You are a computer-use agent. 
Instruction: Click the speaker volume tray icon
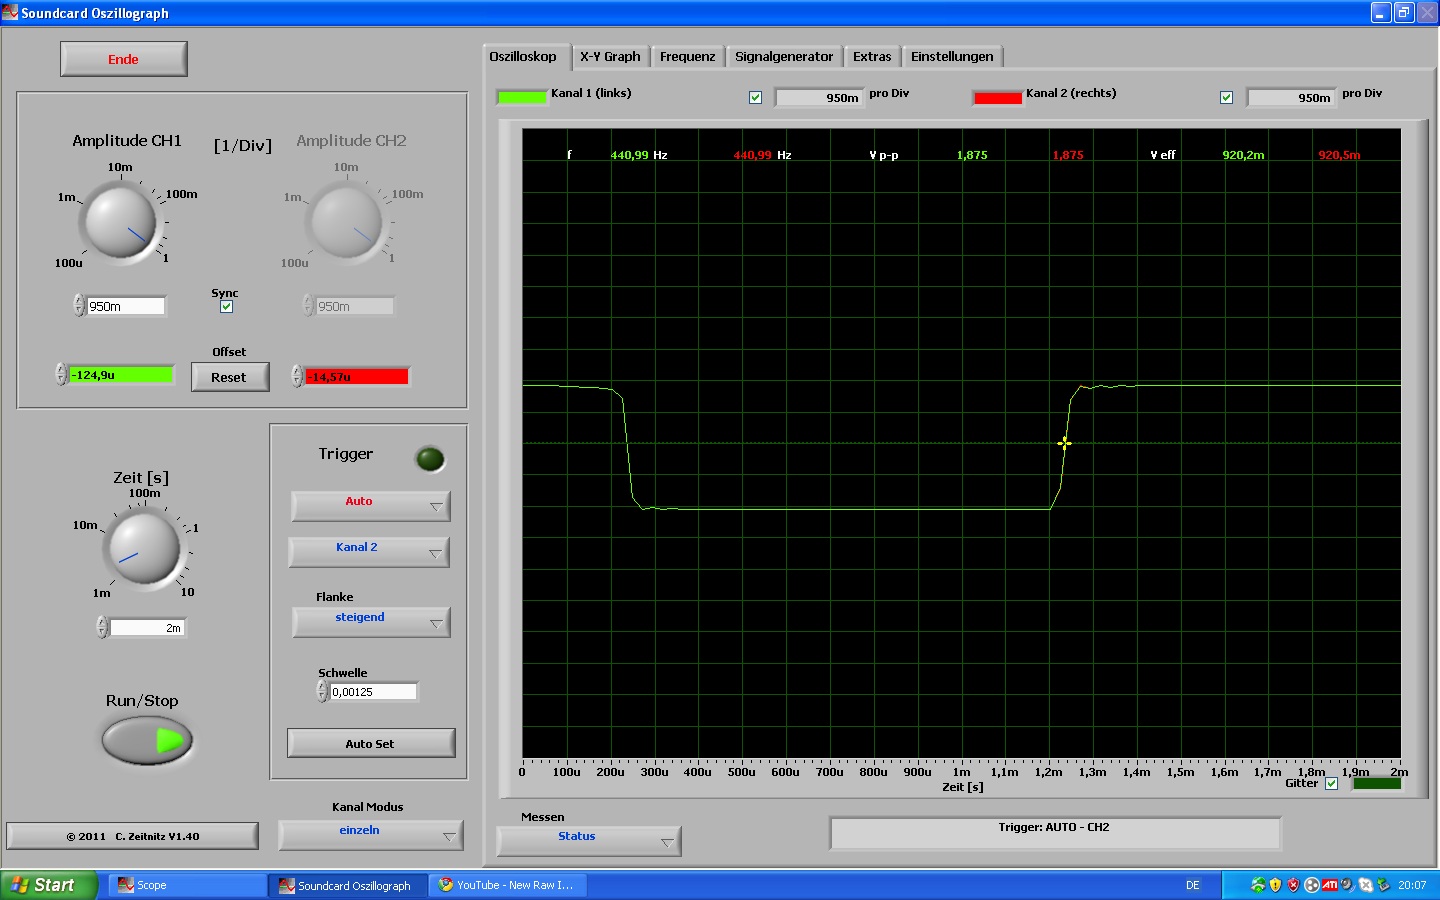pyautogui.click(x=1347, y=885)
